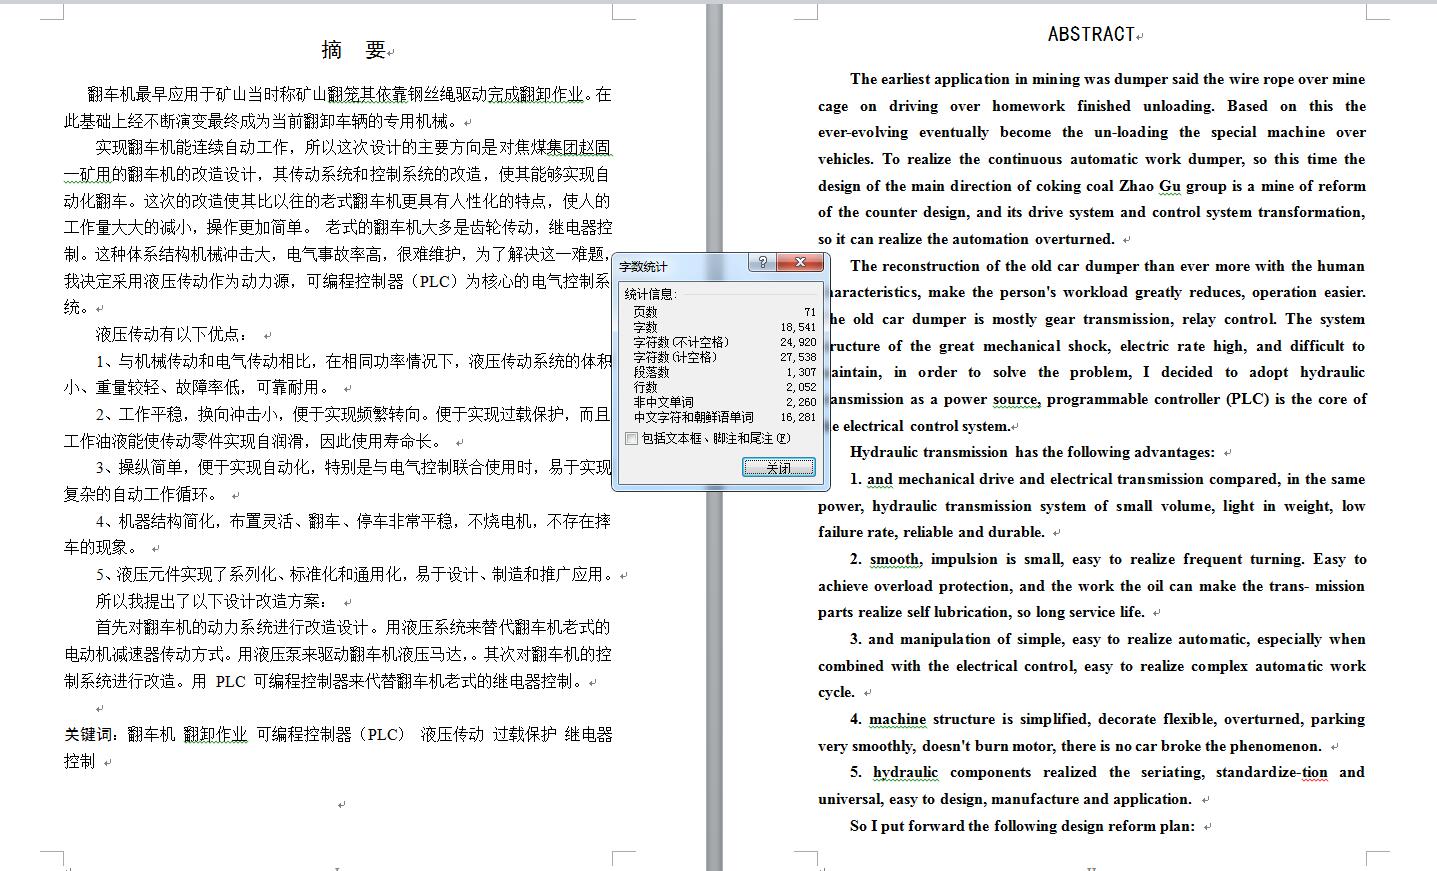Click the ABSTRACT heading on right page

click(x=1091, y=34)
